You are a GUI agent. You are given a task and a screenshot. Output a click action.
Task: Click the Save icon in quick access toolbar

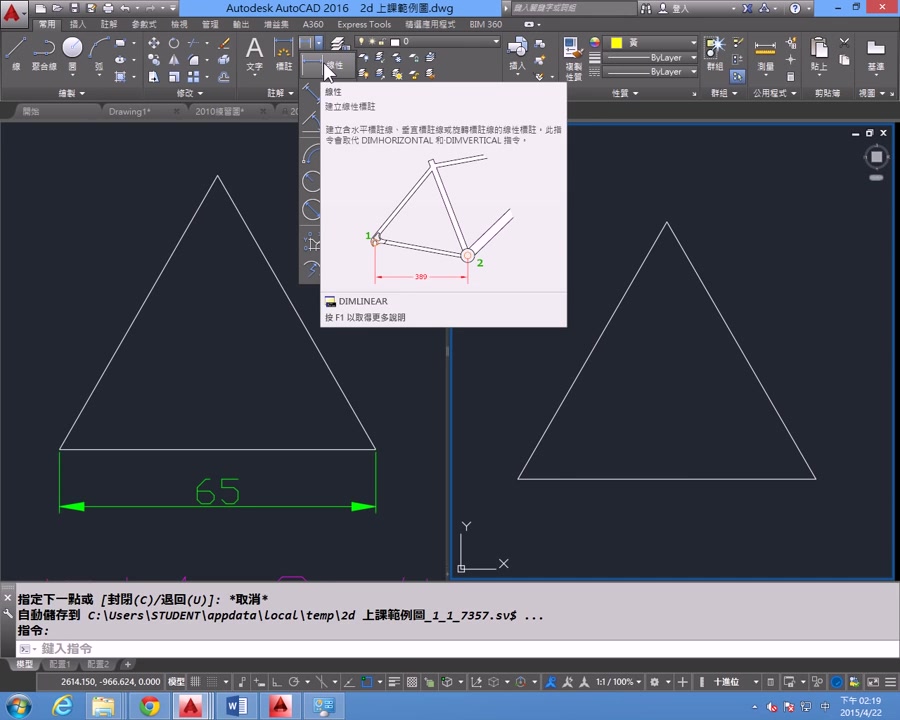click(x=74, y=8)
